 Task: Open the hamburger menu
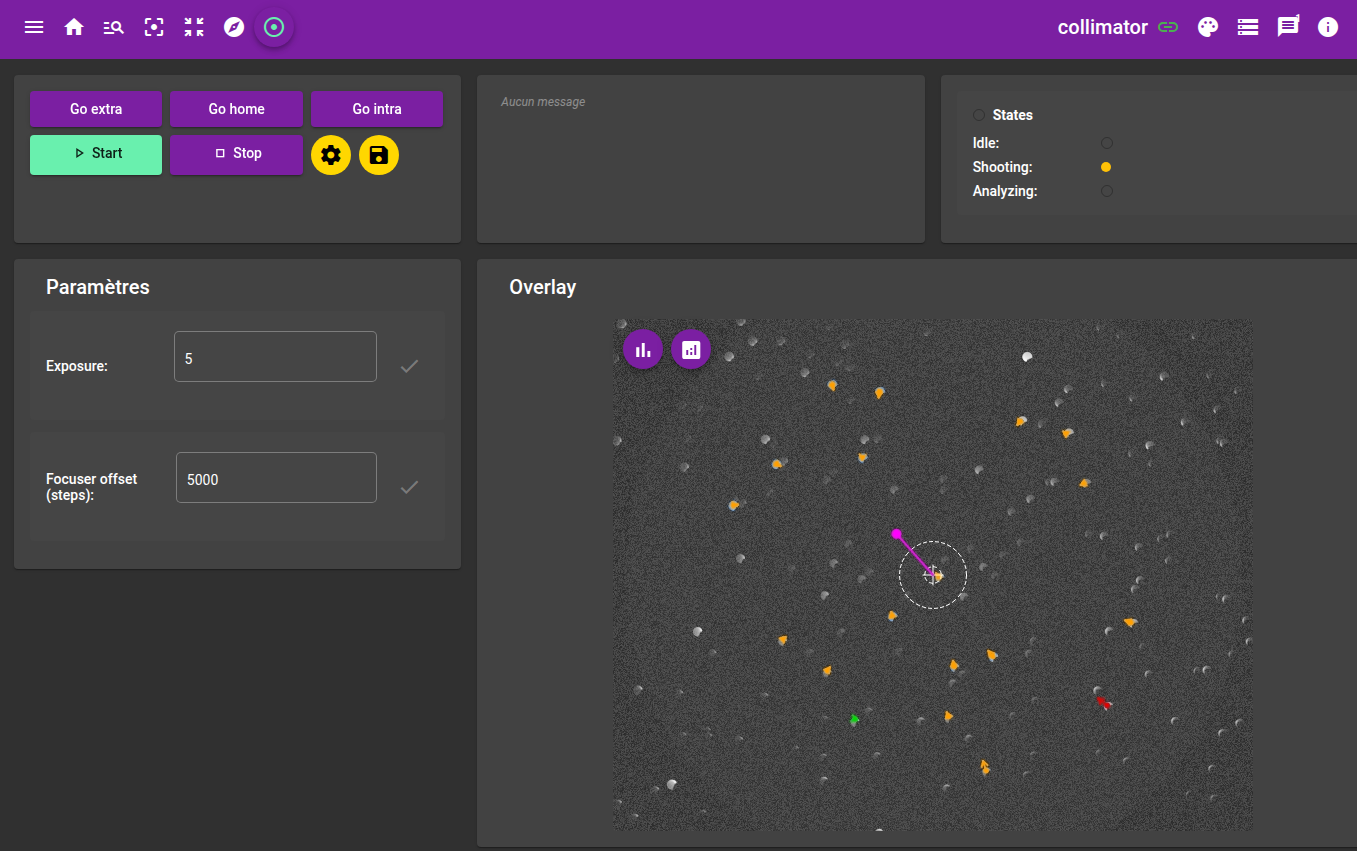[34, 27]
